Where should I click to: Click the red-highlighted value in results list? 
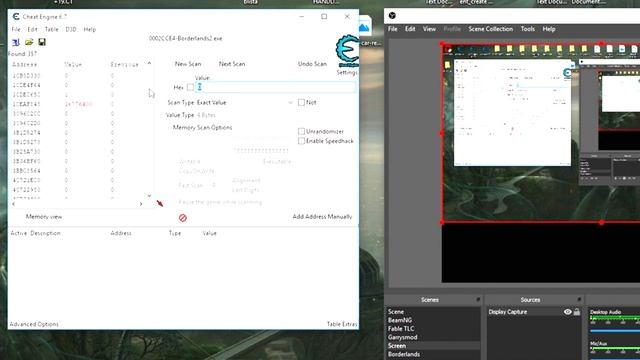pyautogui.click(x=79, y=104)
